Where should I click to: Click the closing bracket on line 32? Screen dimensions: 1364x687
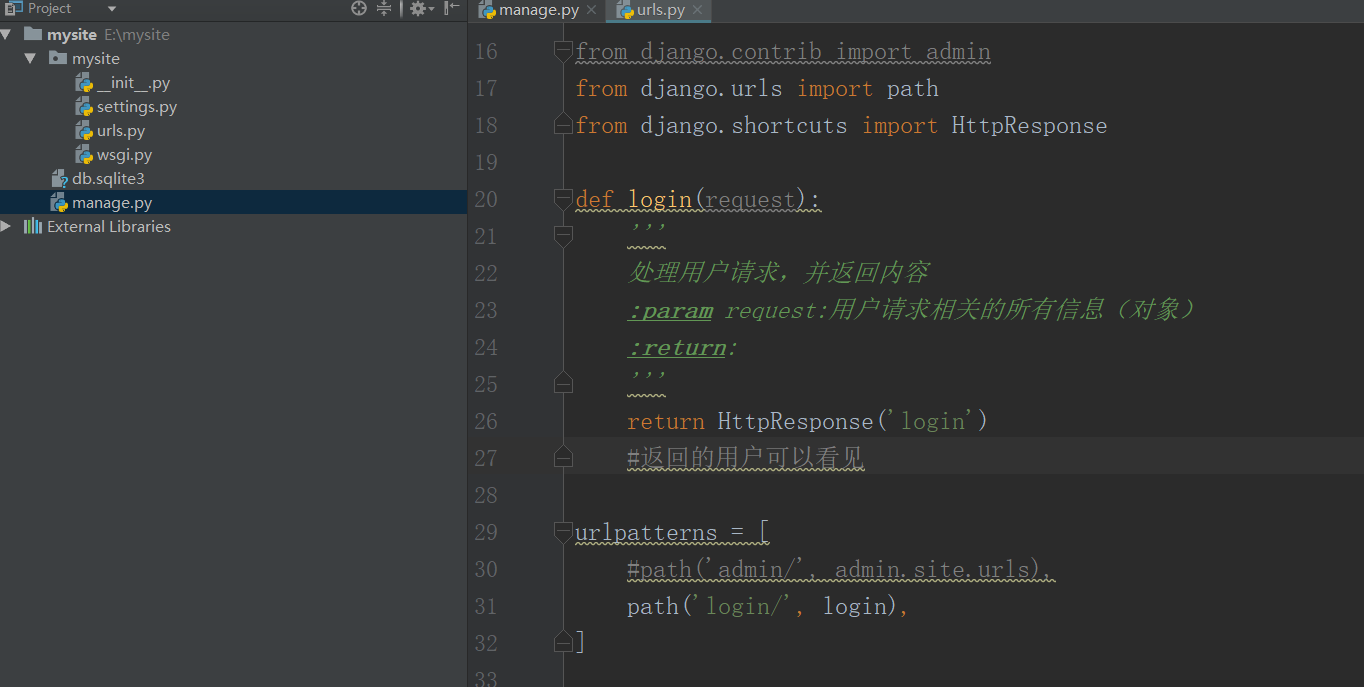580,643
